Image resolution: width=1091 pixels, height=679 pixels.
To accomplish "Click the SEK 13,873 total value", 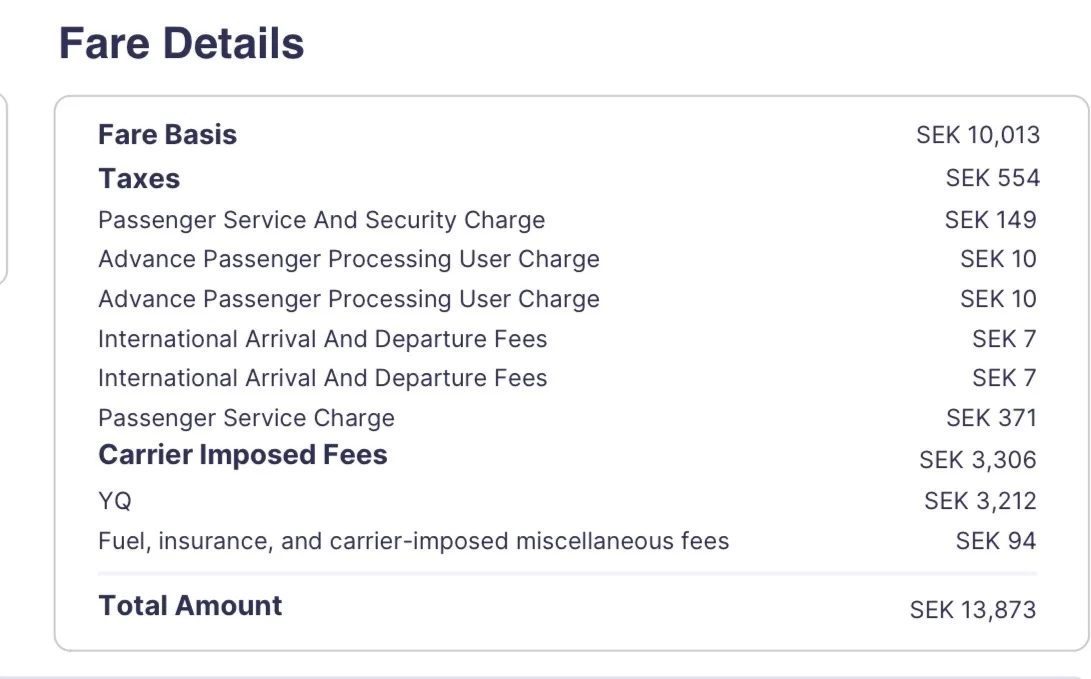I will tap(972, 609).
